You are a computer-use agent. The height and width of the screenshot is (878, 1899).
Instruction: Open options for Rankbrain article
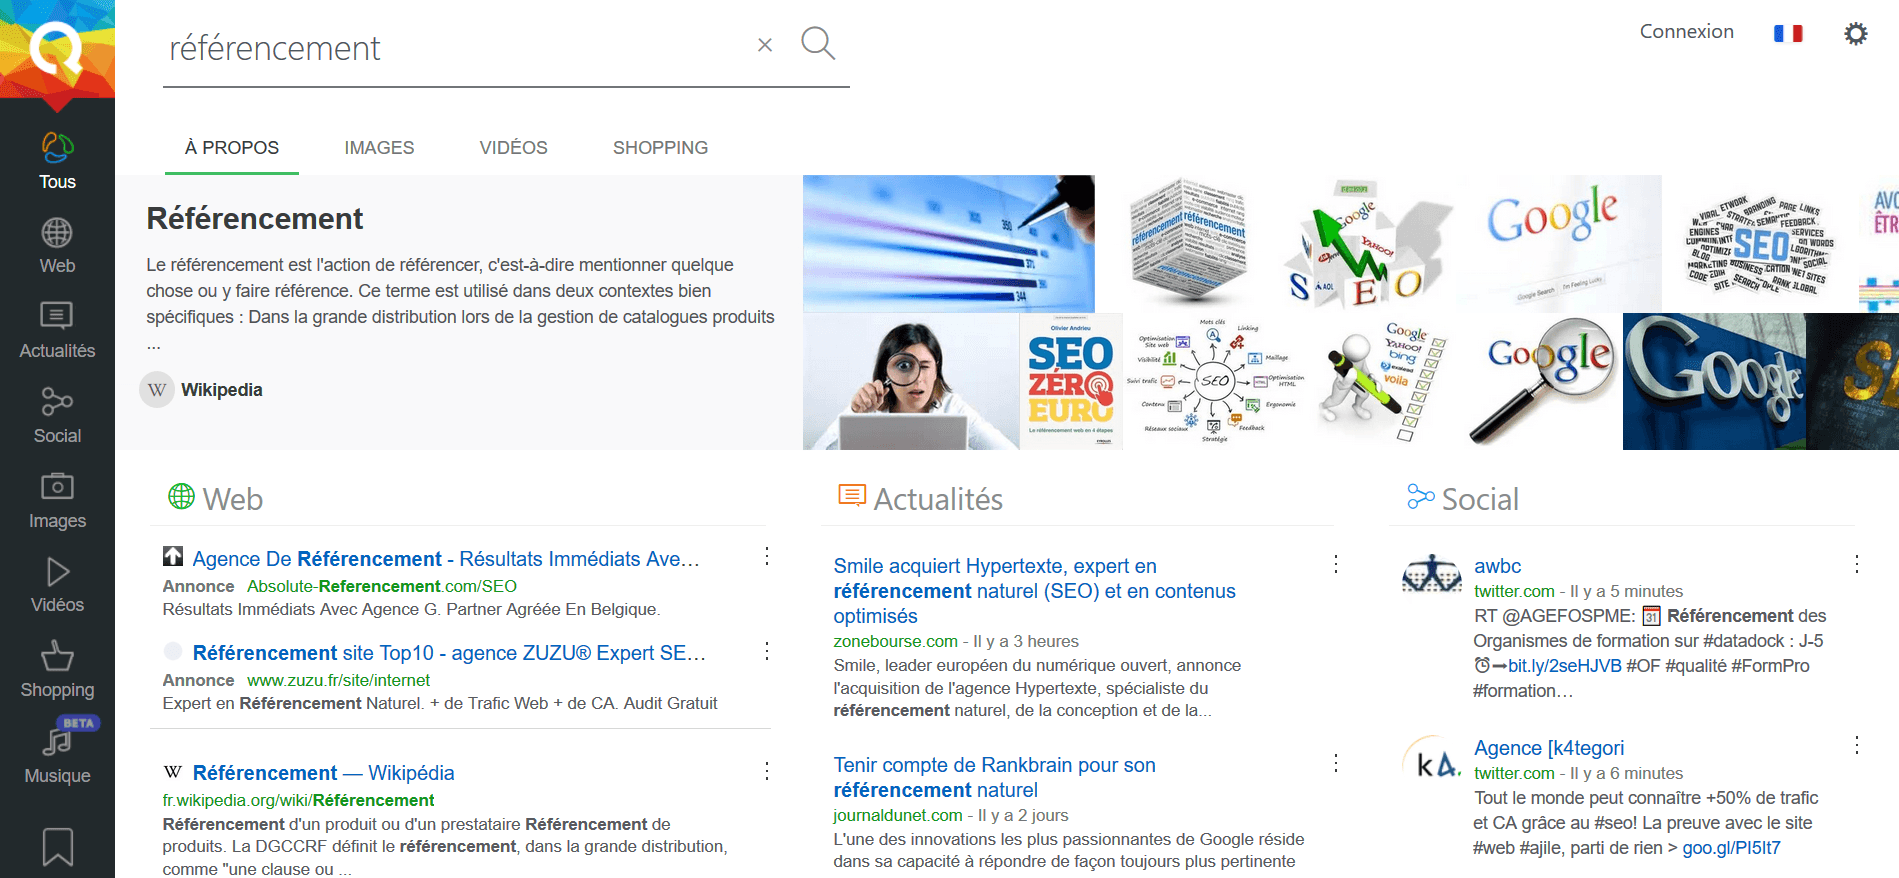click(1336, 763)
